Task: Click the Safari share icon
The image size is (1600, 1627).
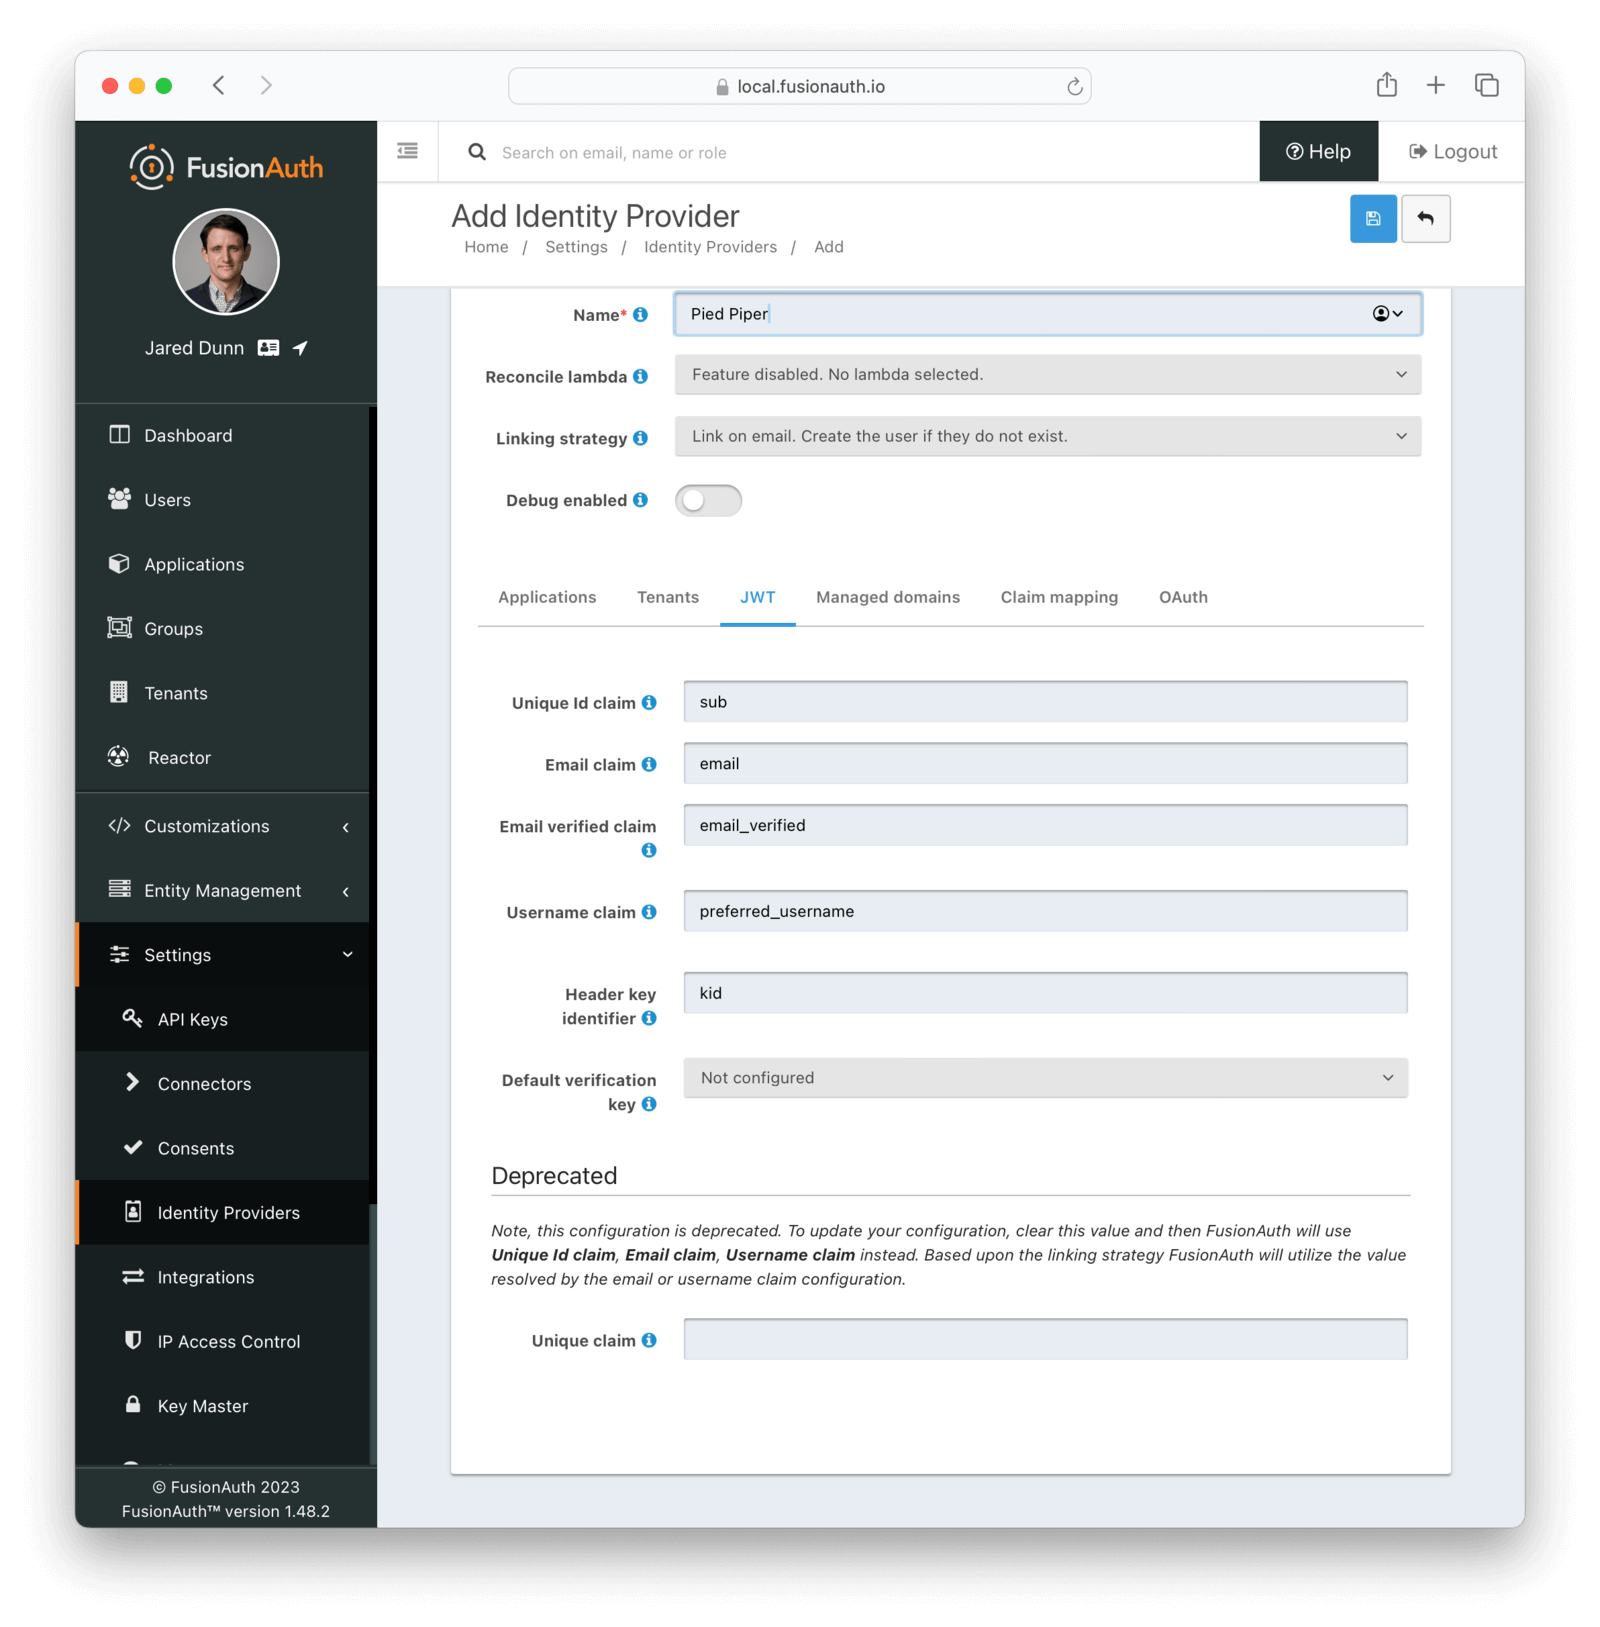Action: (x=1386, y=85)
